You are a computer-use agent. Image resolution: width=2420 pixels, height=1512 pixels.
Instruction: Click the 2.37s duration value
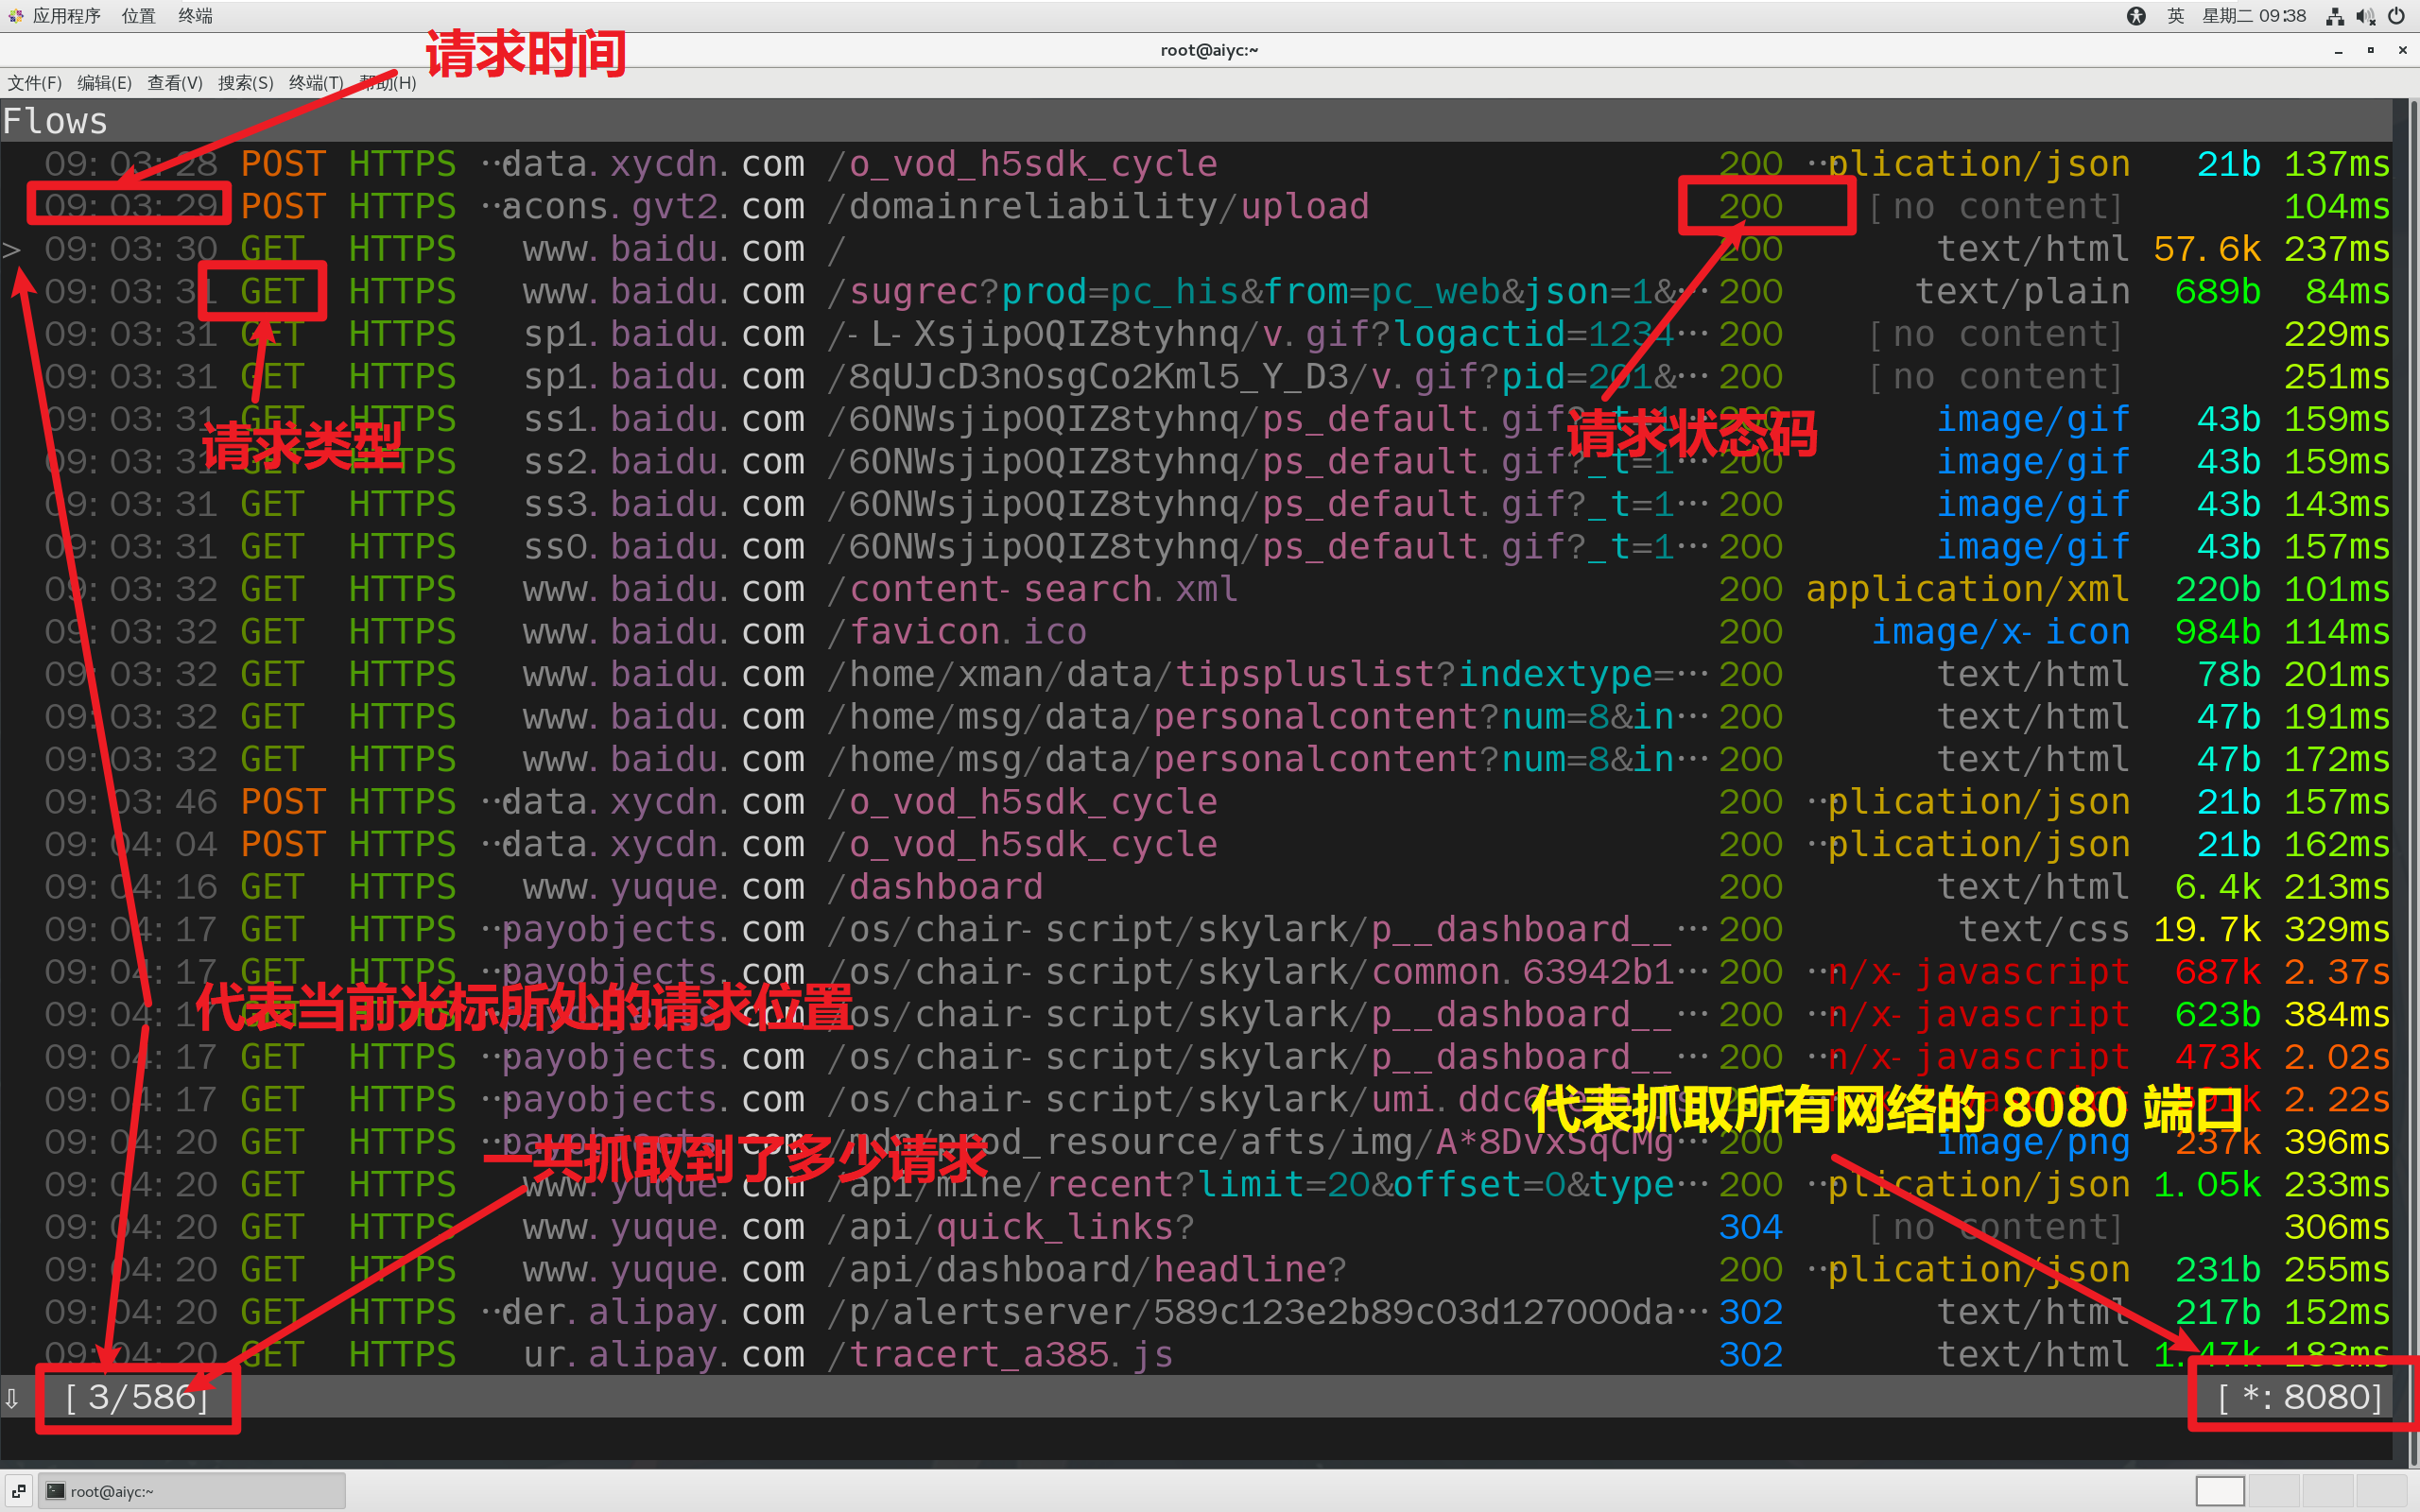click(2337, 972)
